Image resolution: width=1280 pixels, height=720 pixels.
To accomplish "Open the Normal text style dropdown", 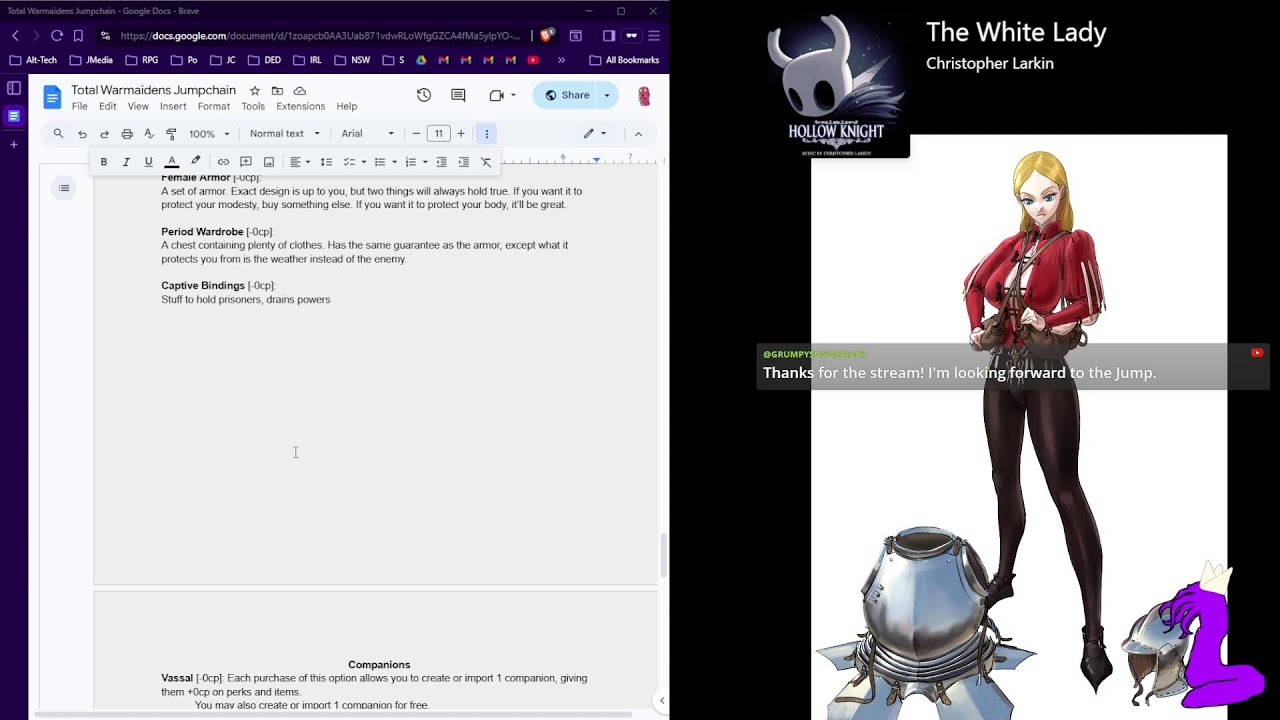I will (284, 134).
